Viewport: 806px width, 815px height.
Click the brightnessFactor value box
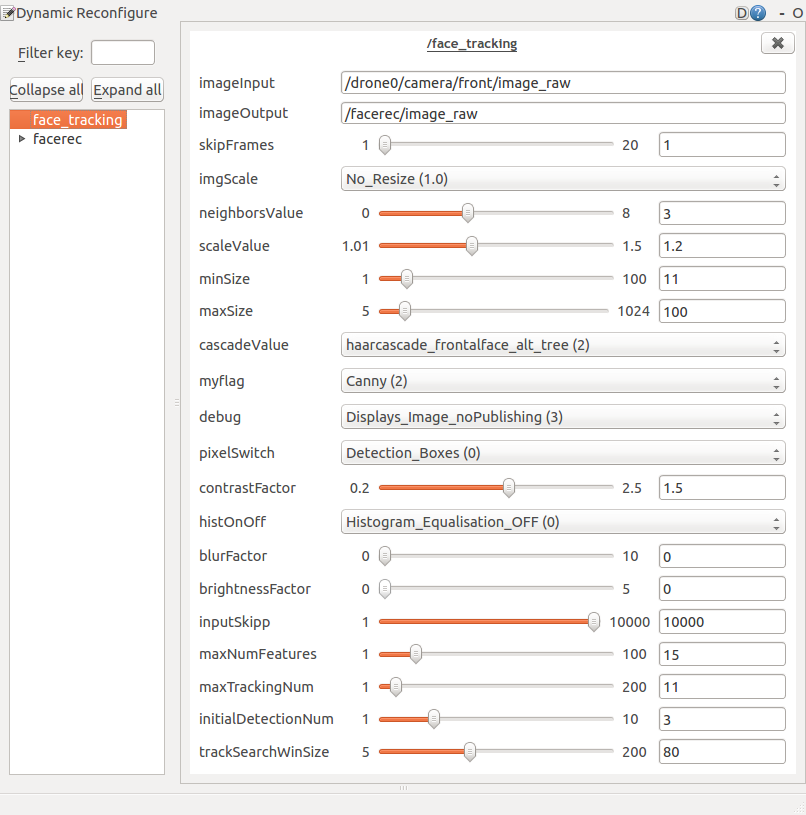click(x=722, y=589)
